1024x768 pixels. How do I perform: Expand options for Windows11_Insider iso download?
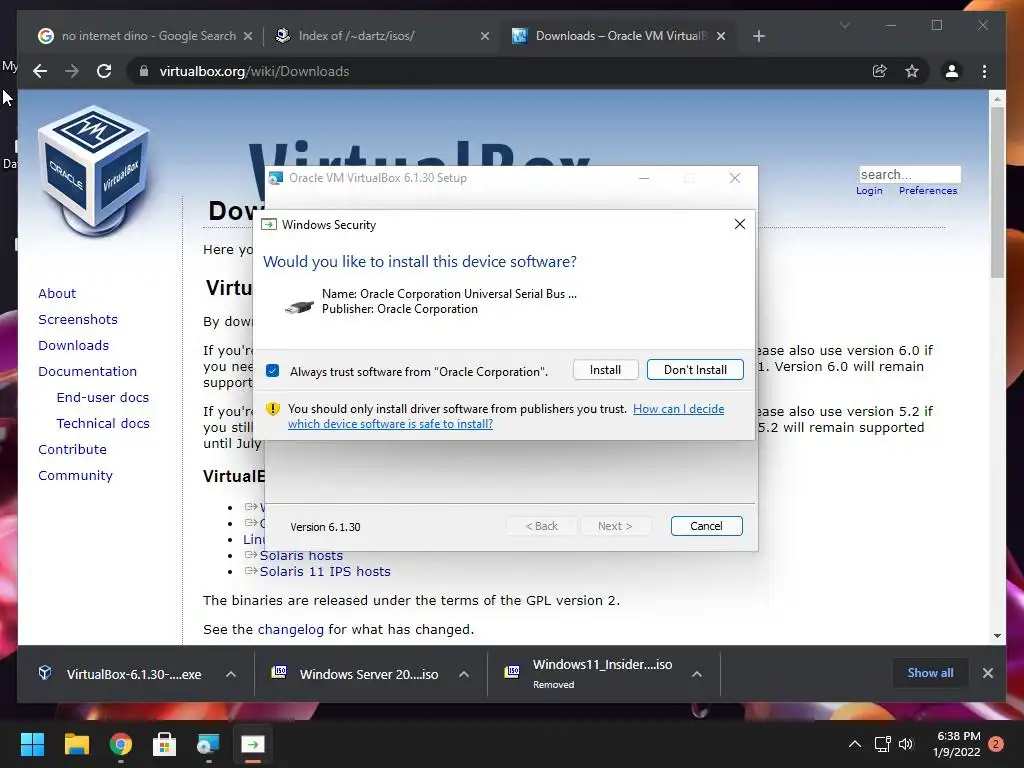pos(697,674)
